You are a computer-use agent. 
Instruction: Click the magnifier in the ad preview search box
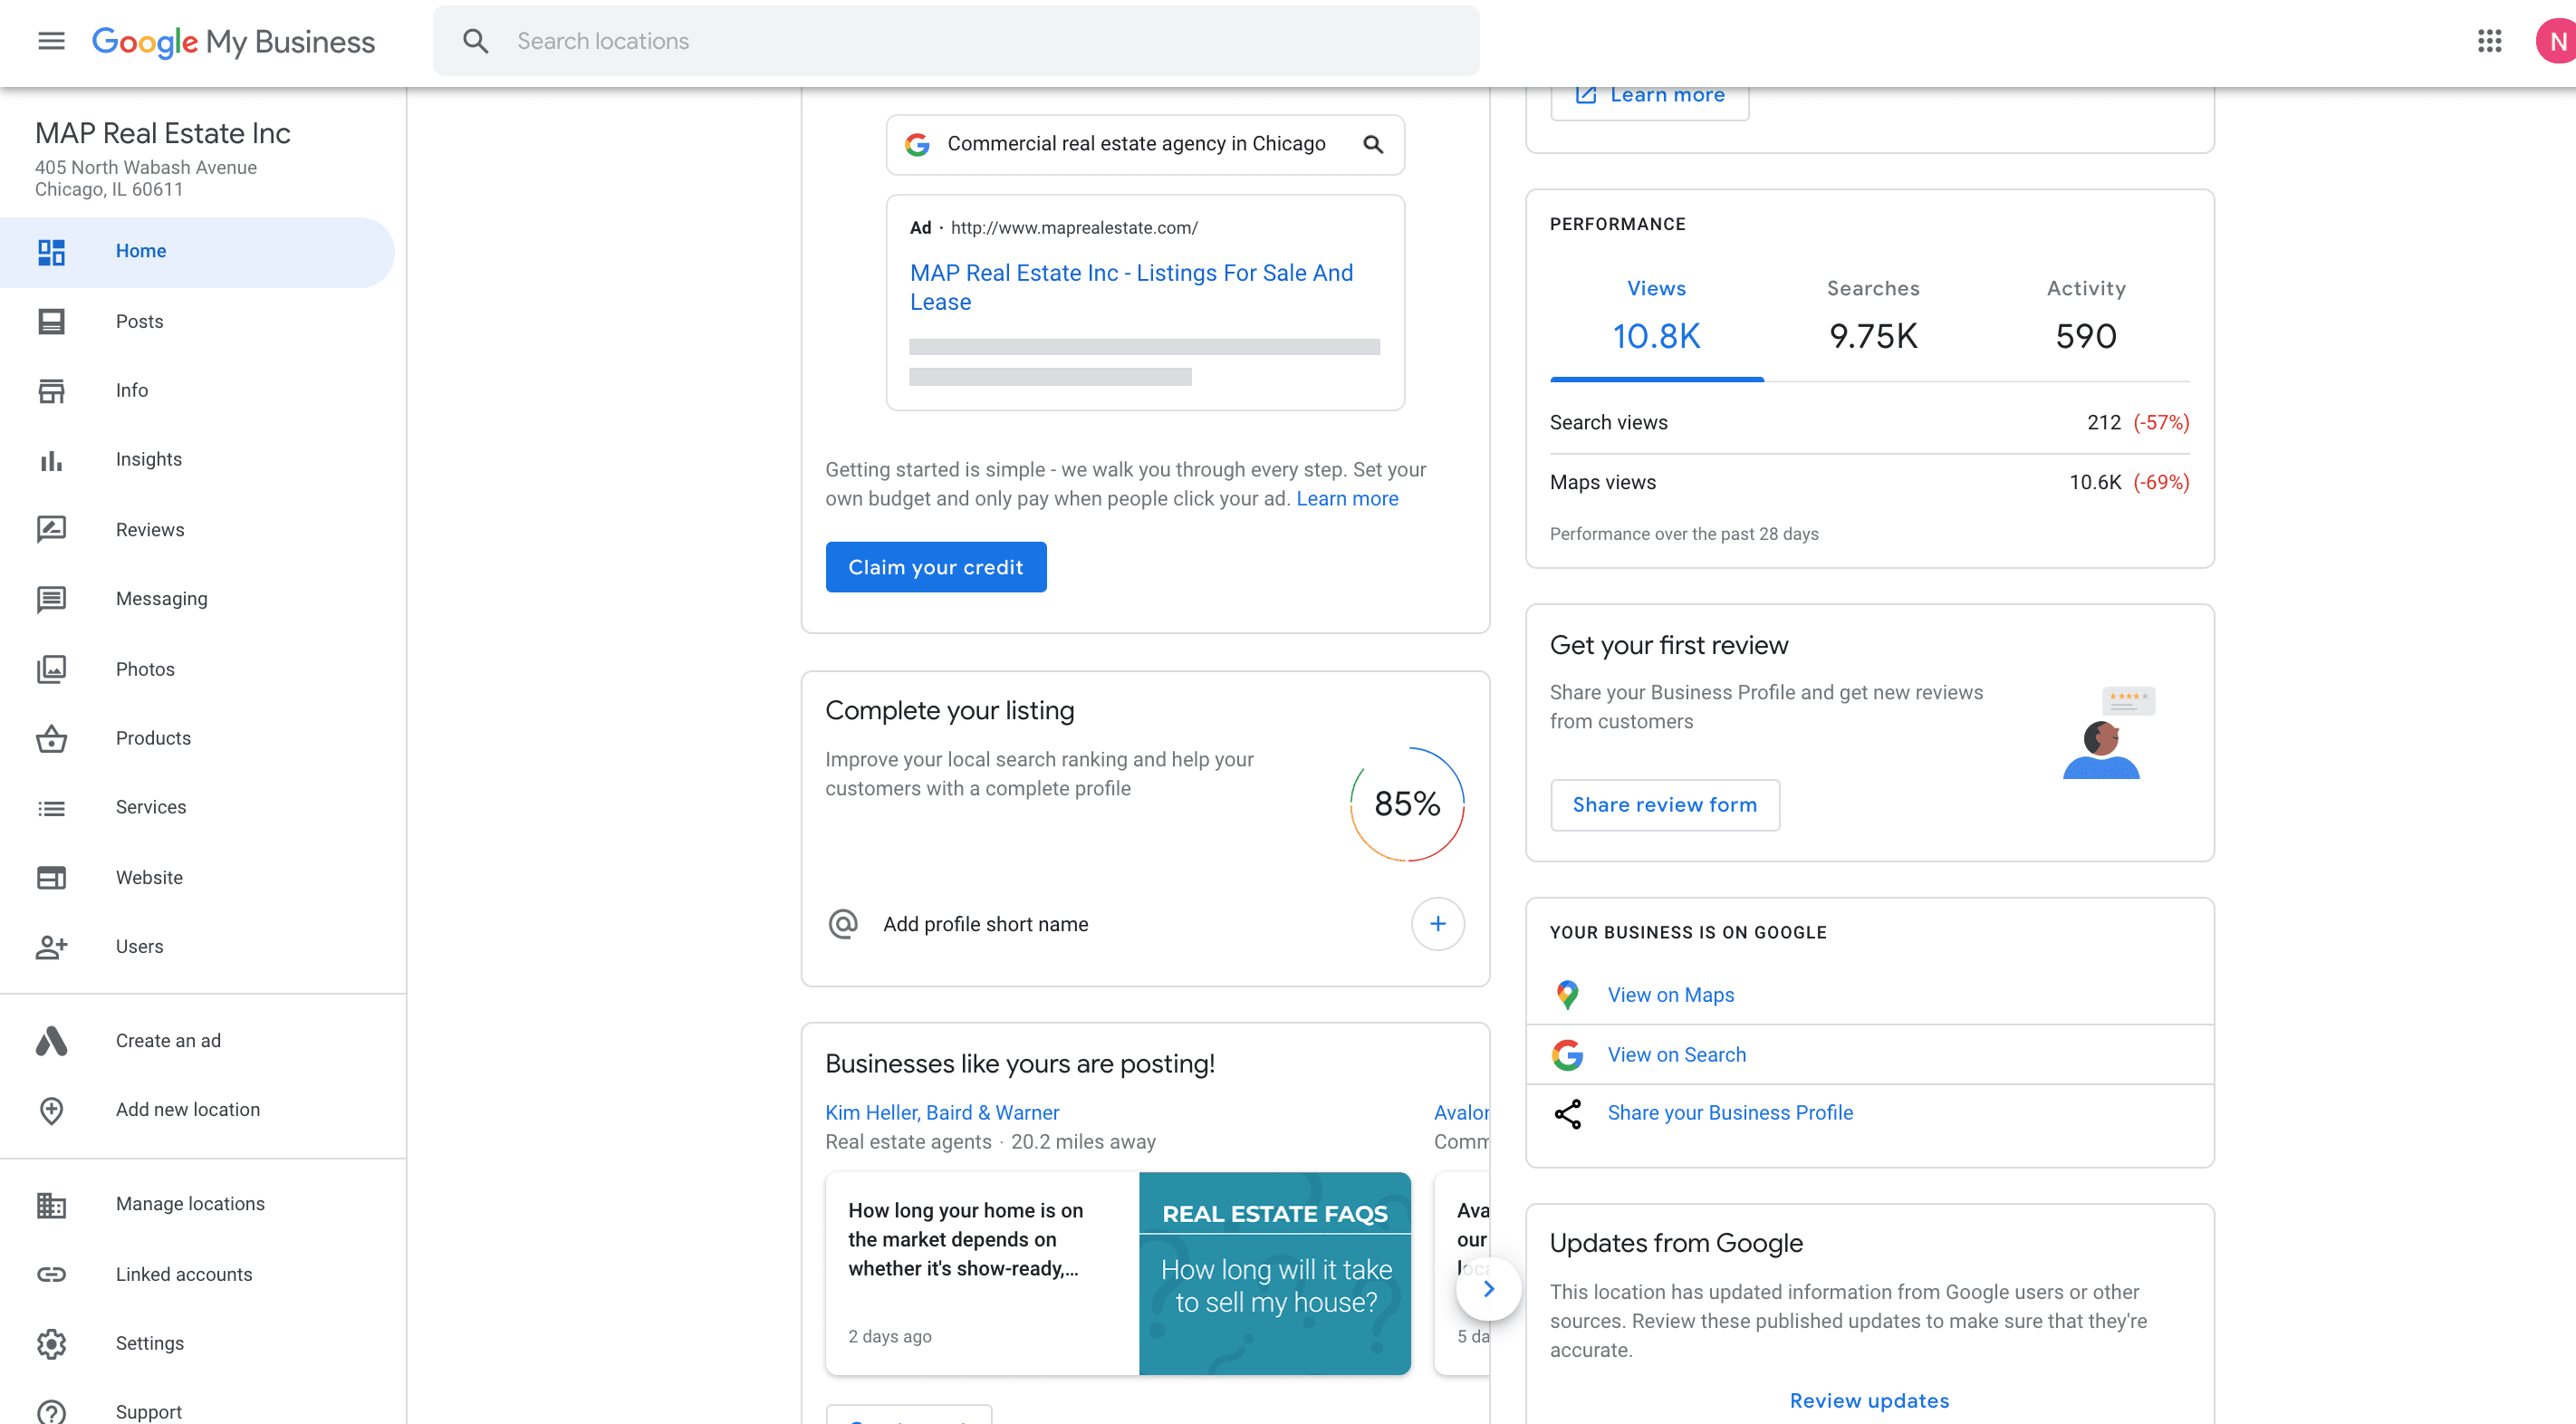click(x=1373, y=144)
